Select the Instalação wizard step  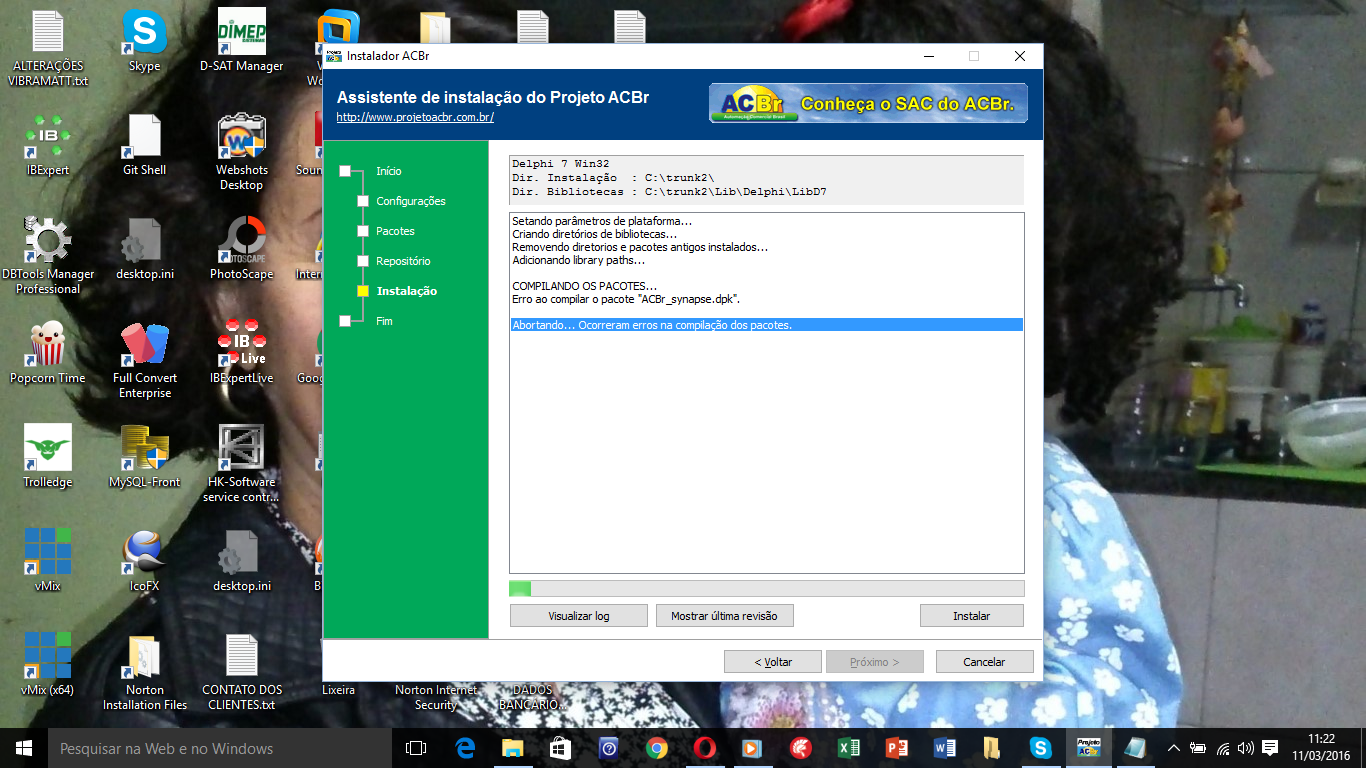(406, 291)
